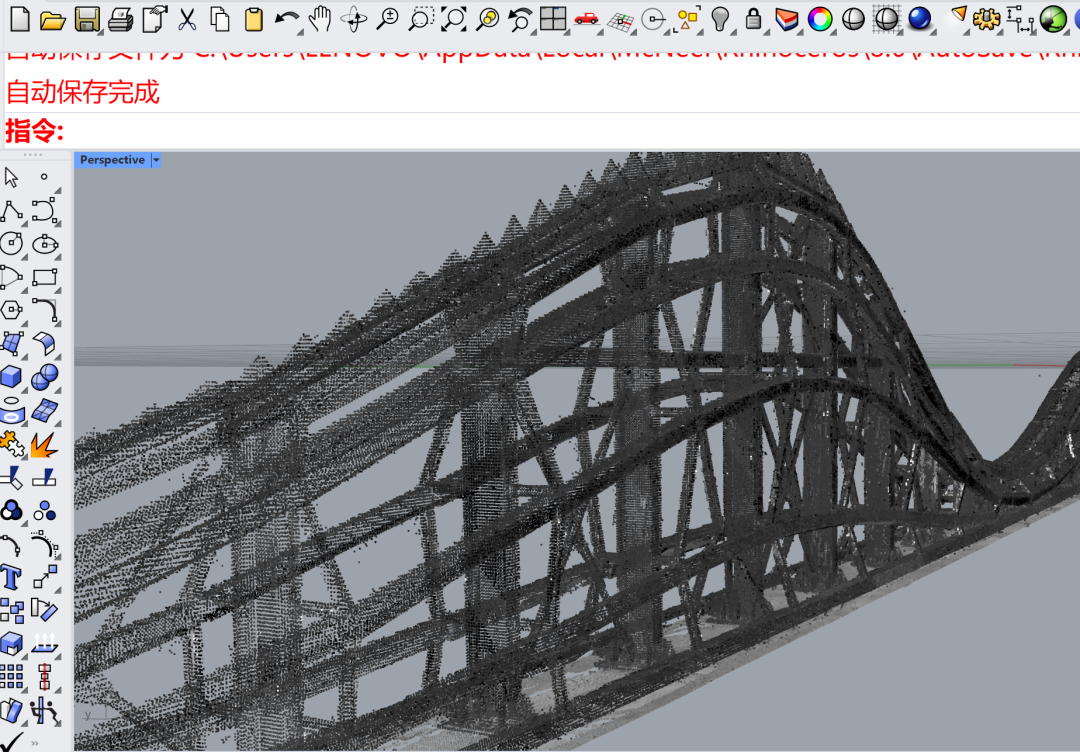1080x752 pixels.
Task: Click the four-viewport layout icon
Action: coord(552,19)
